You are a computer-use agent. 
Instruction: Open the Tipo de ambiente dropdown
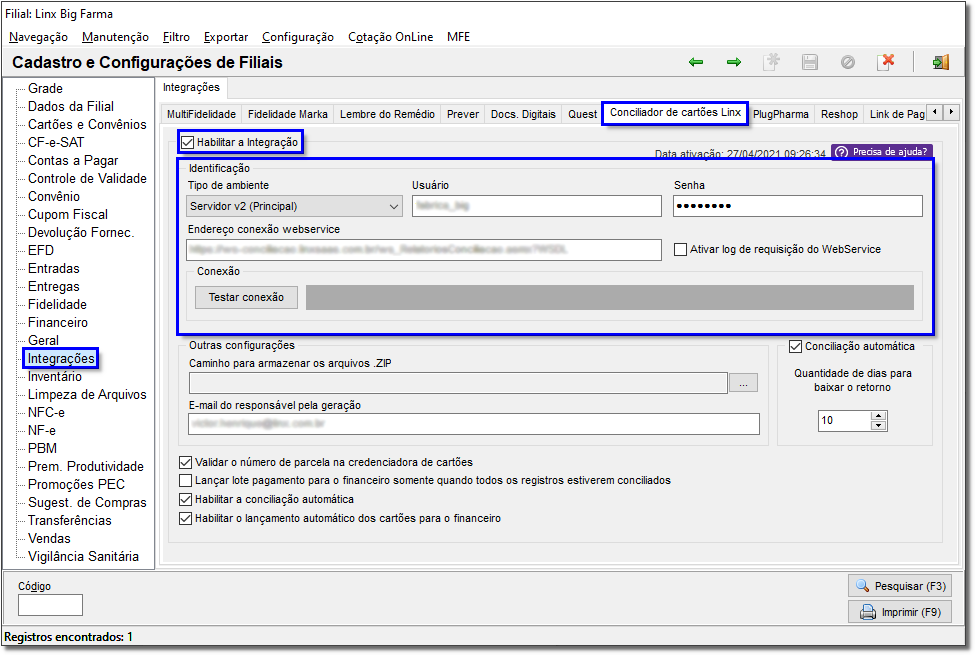(x=294, y=207)
